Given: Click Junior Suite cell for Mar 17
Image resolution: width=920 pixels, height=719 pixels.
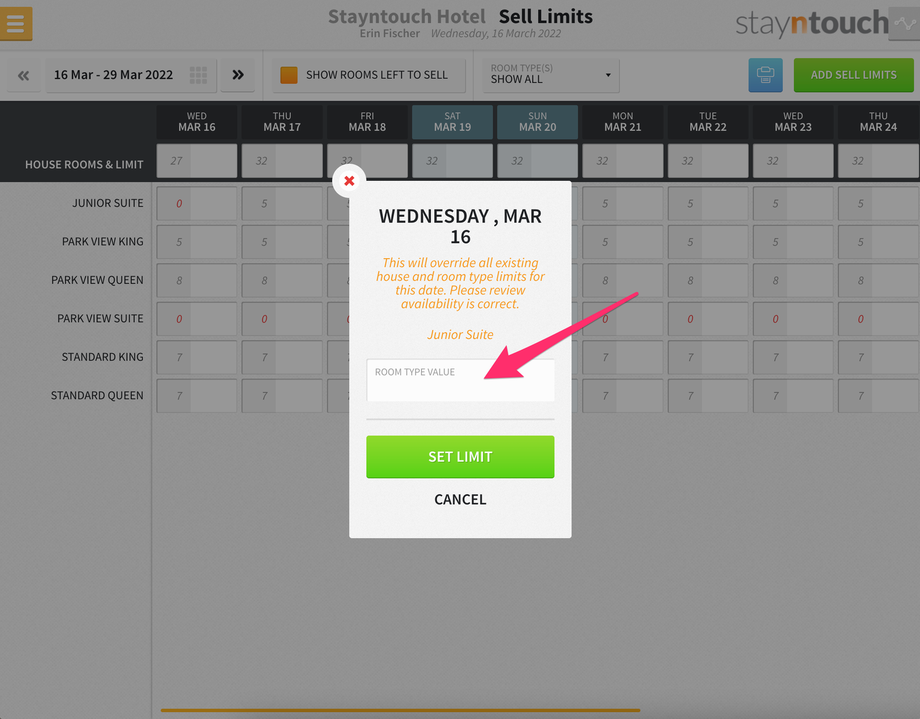Looking at the screenshot, I should tap(282, 204).
